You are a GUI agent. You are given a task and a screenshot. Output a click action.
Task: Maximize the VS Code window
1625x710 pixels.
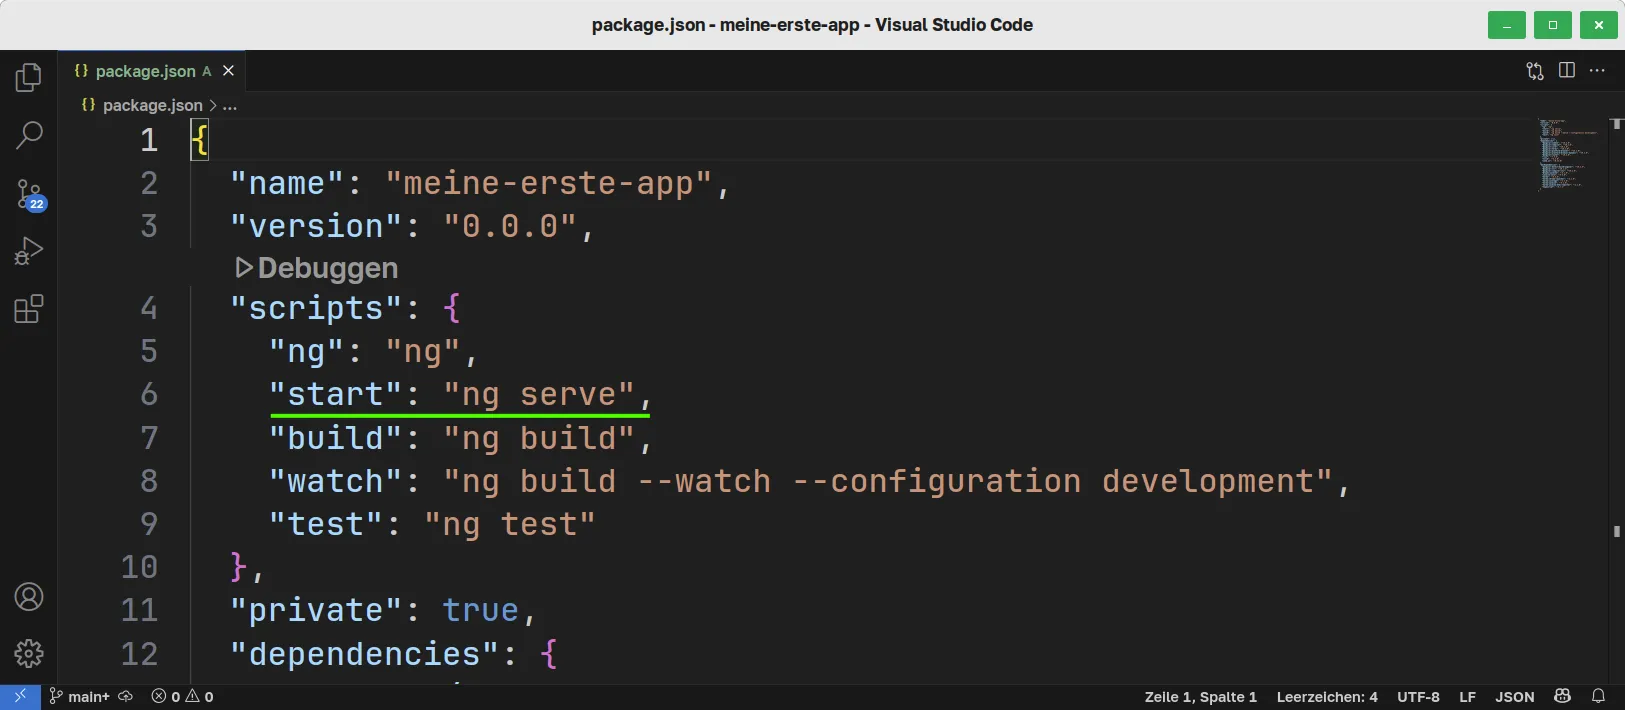[x=1552, y=25]
